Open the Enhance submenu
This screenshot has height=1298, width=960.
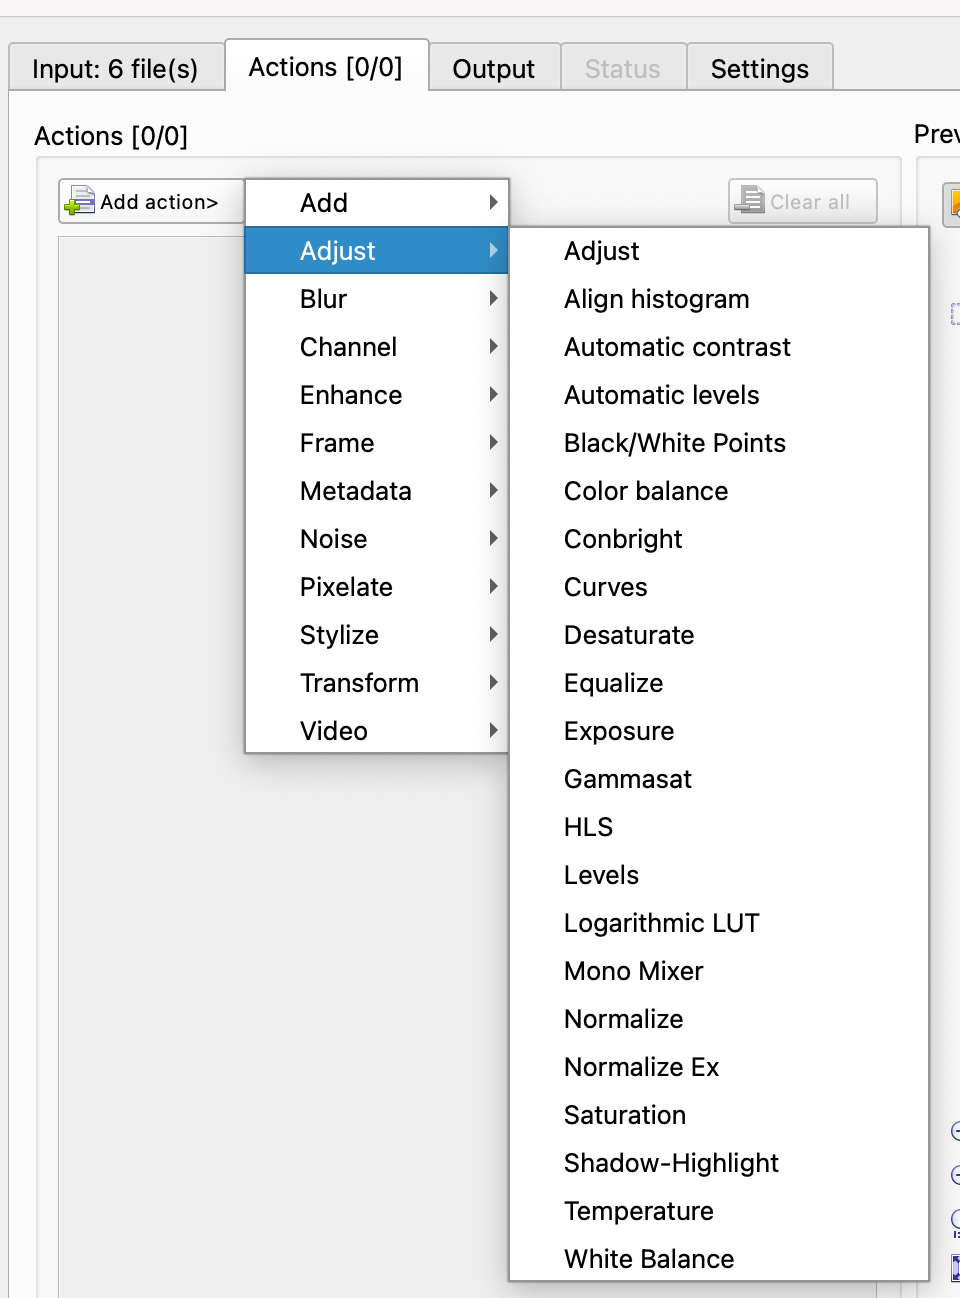click(x=377, y=395)
